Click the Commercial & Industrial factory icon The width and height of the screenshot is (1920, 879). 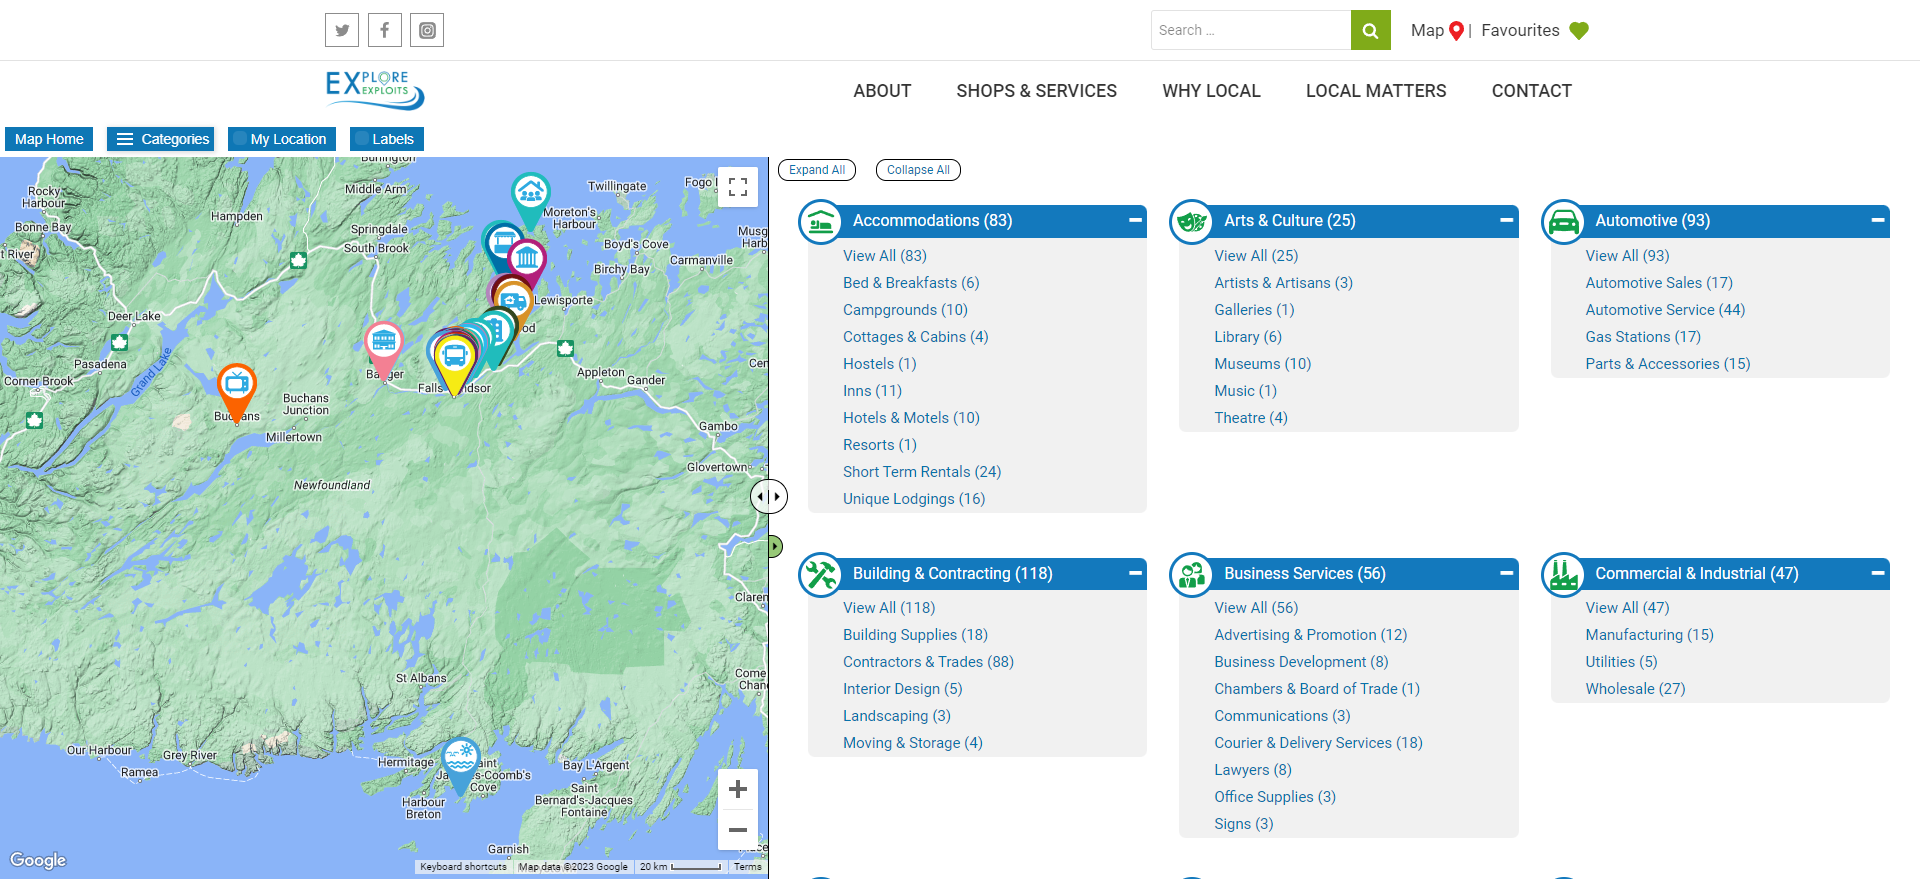[x=1564, y=575]
